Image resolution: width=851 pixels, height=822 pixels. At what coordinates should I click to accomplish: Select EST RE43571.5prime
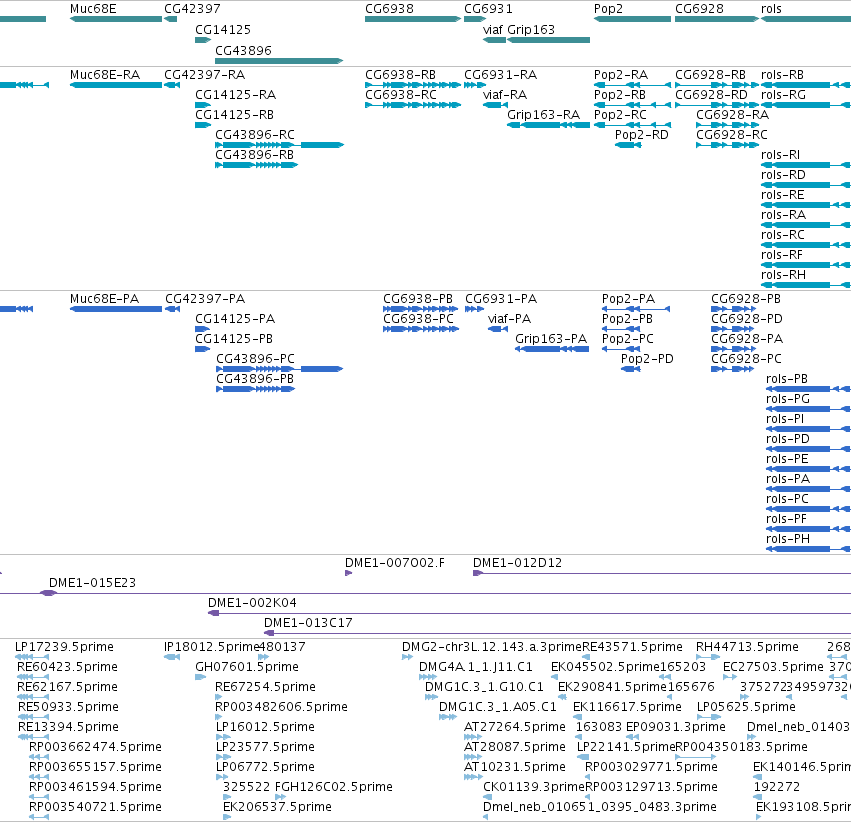[632, 647]
